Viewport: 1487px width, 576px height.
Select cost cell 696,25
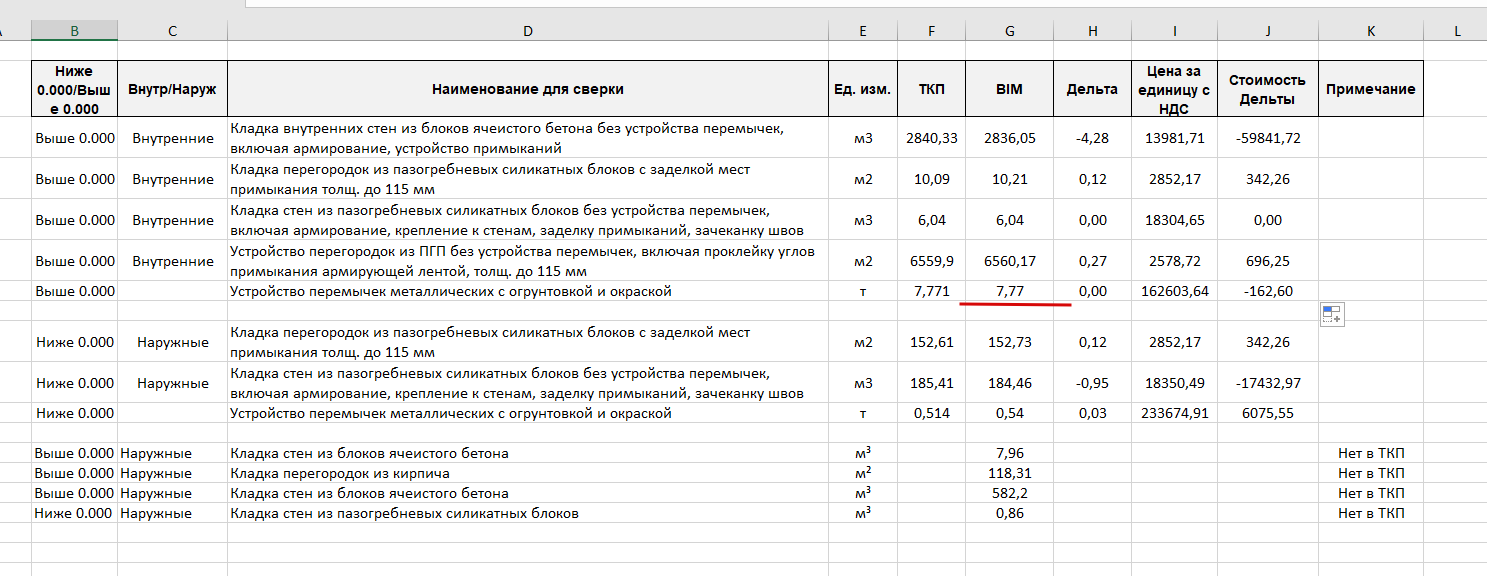coord(1268,261)
